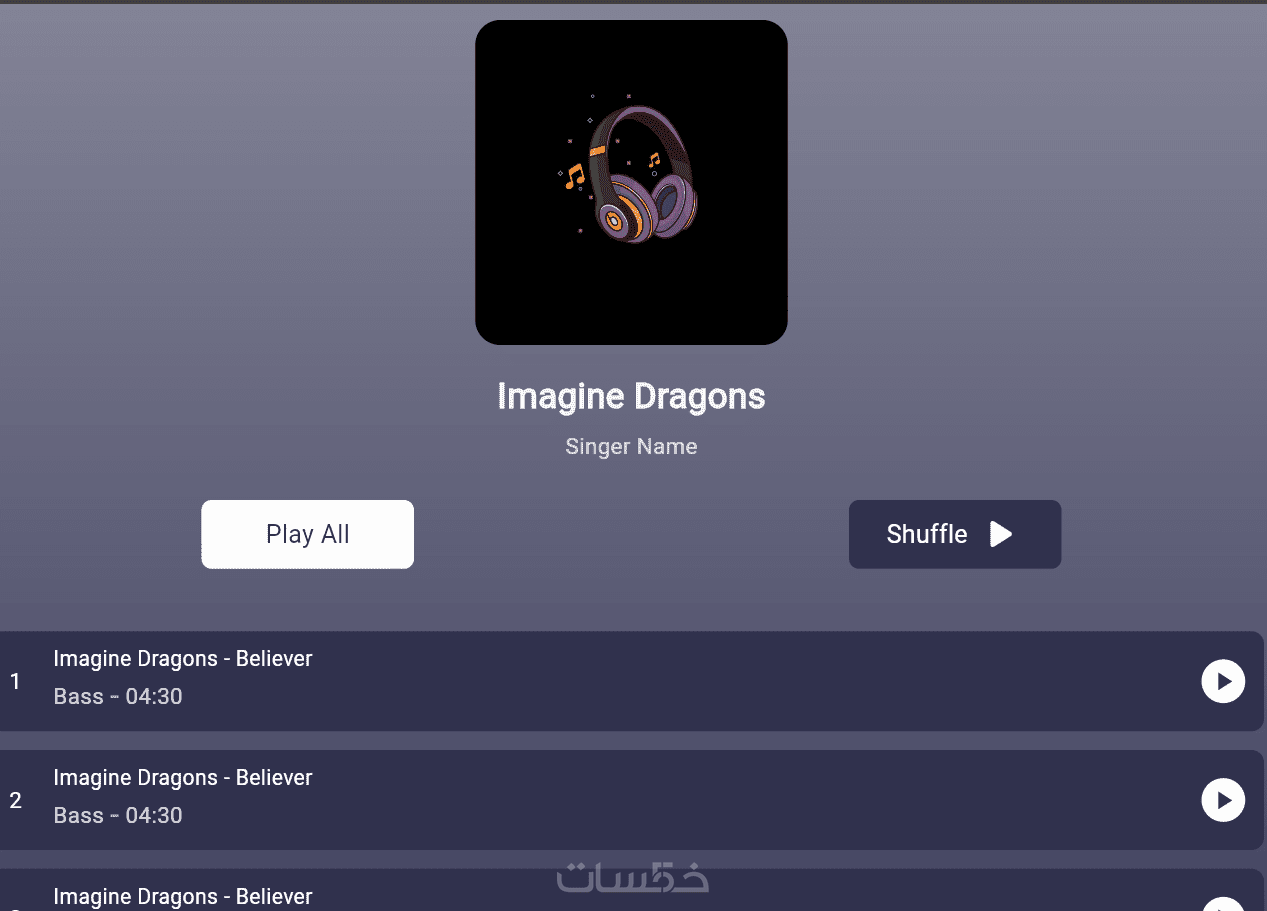
Task: Select third track title at the bottom edge
Action: 183,896
